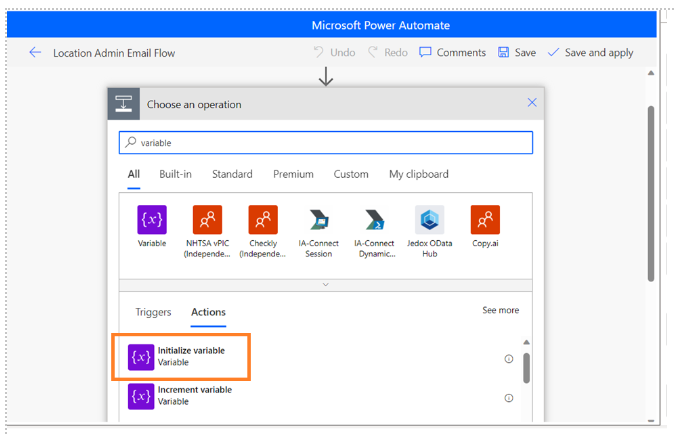
Task: Click the search magnifier icon
Action: [x=131, y=142]
